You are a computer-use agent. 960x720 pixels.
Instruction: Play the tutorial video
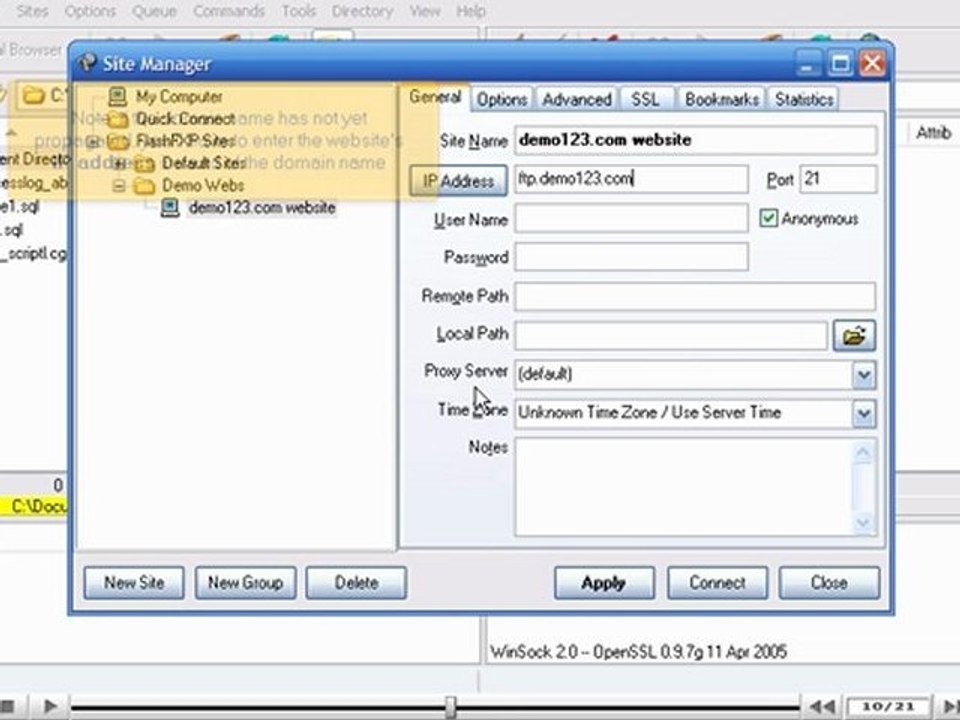[x=51, y=706]
